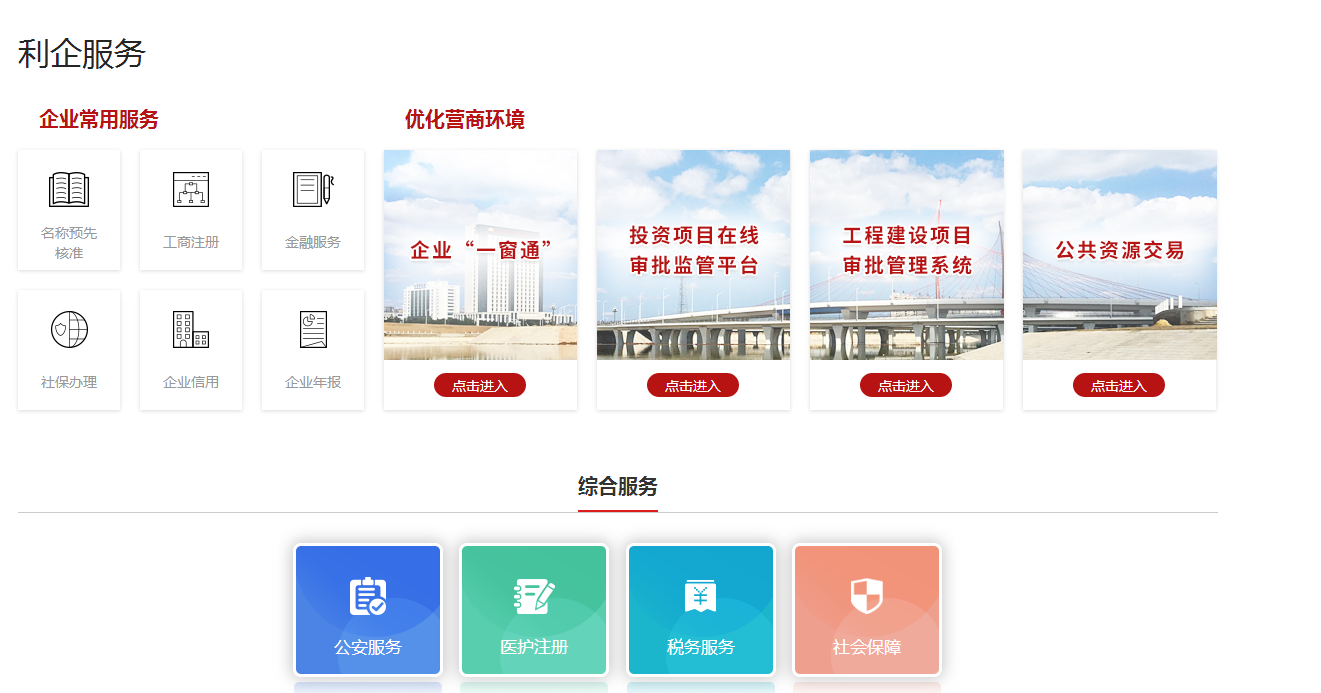
Task: Click the 社保办理 label text
Action: [69, 382]
